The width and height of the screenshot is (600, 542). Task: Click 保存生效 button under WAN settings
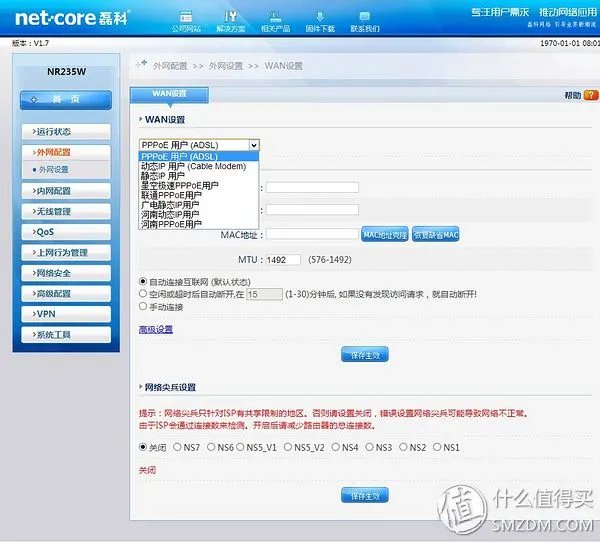[x=365, y=355]
